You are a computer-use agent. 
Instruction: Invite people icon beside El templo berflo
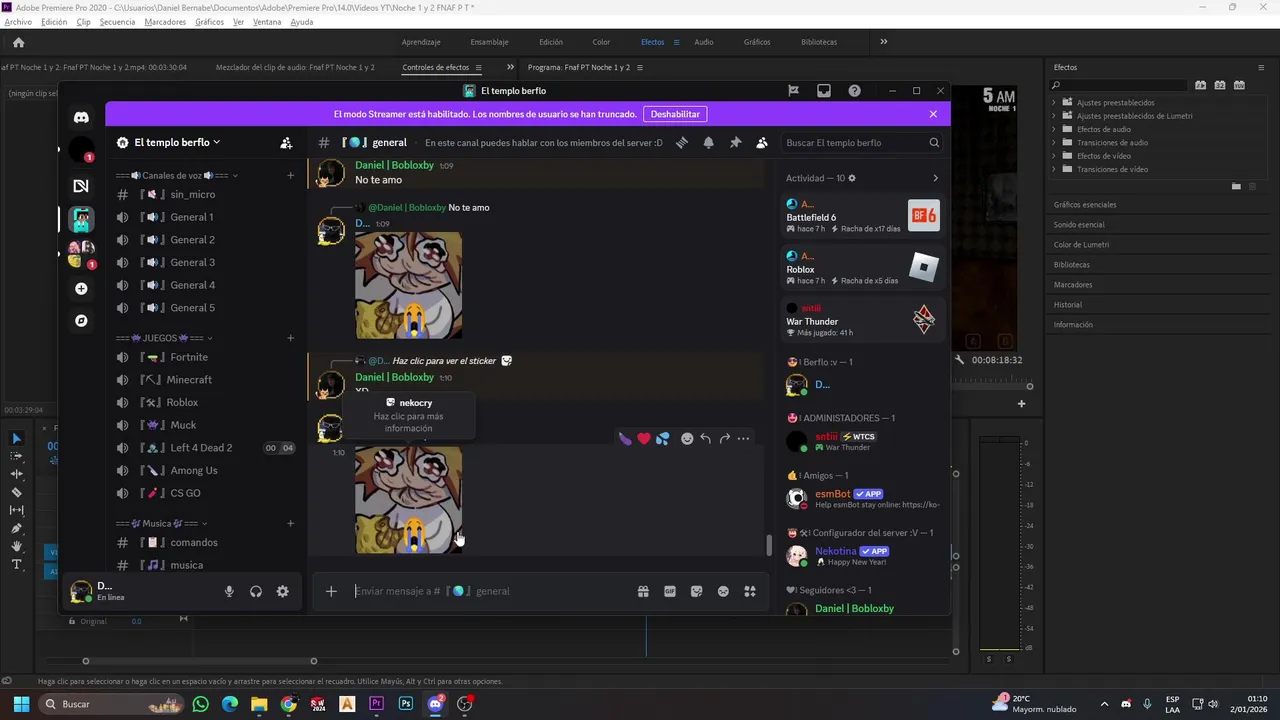[287, 143]
